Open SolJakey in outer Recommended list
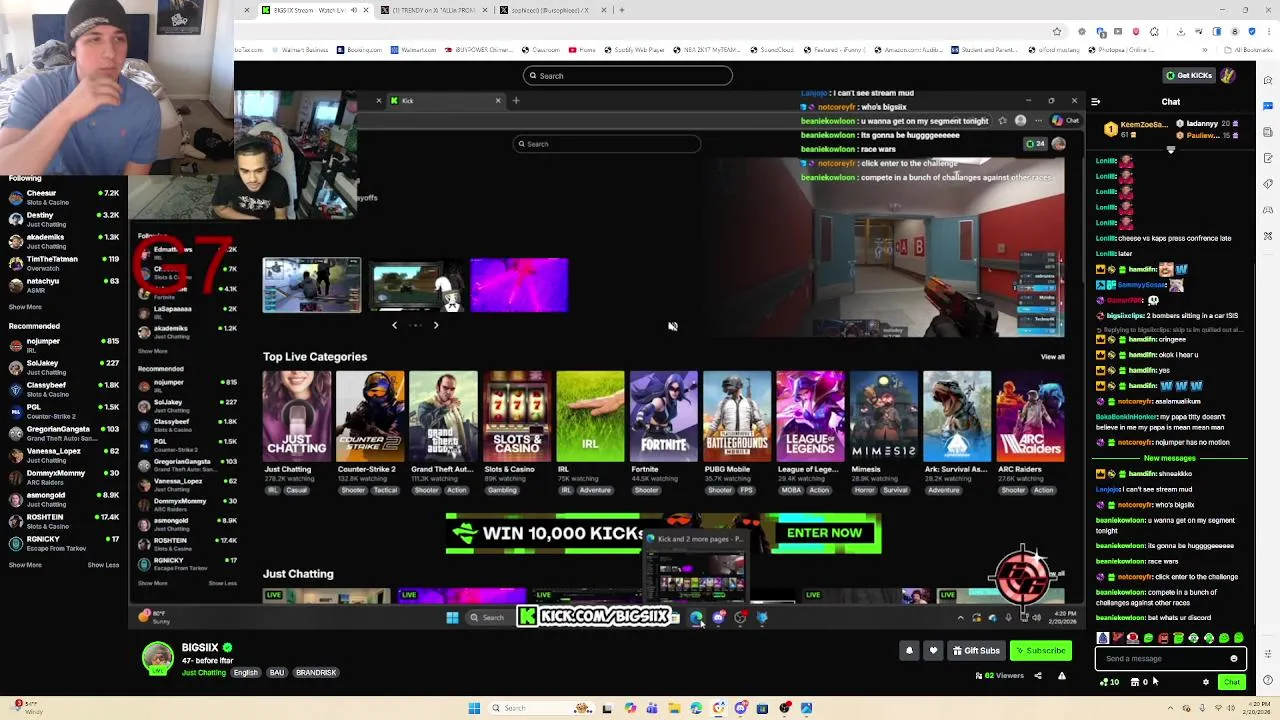The width and height of the screenshot is (1280, 720). 63,367
